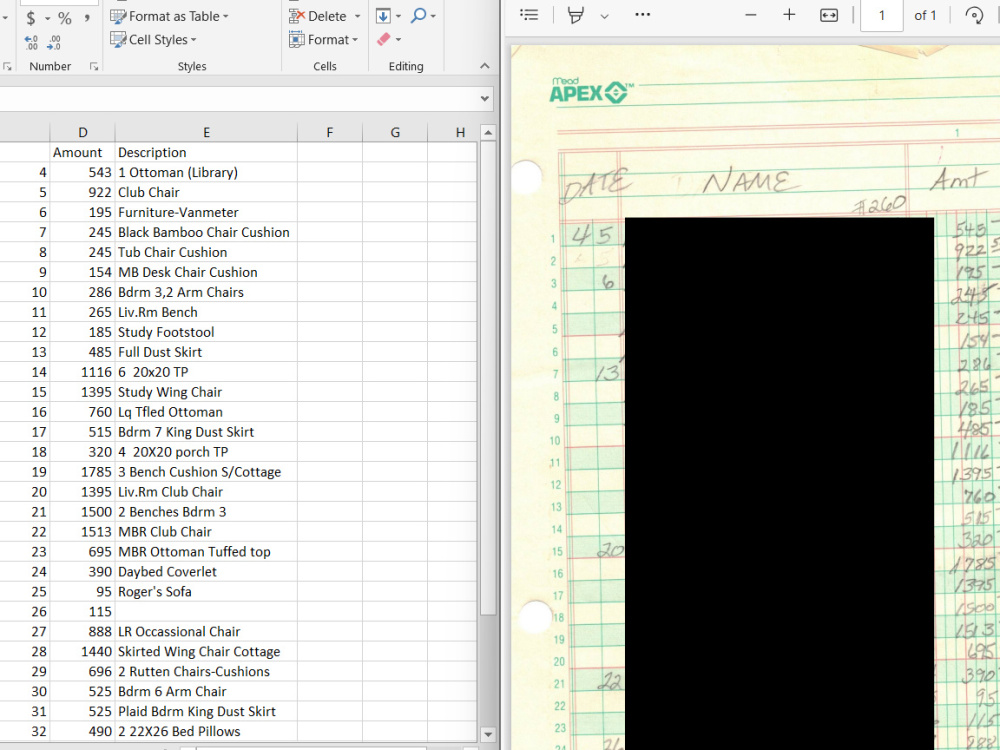This screenshot has width=1000, height=750.
Task: Select cell 'Daybed Coverlet'
Action: tap(207, 572)
